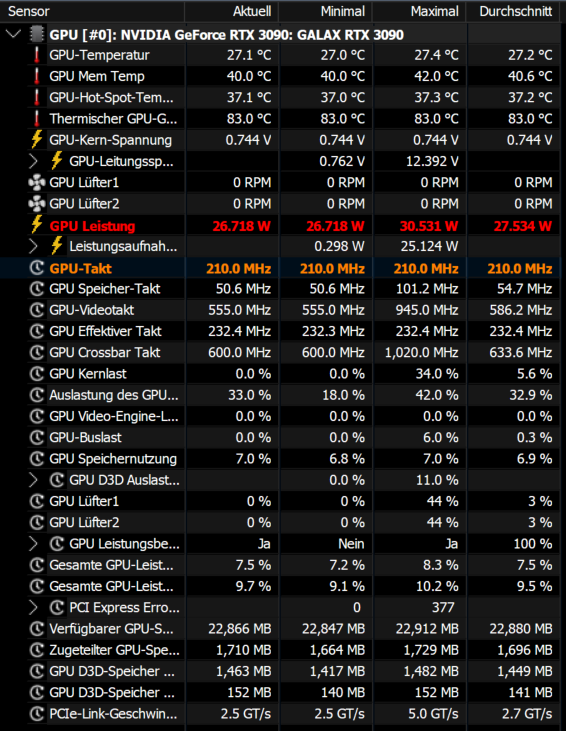Select the GPU-Kern-Spannung row
This screenshot has width=566, height=731.
click(280, 139)
